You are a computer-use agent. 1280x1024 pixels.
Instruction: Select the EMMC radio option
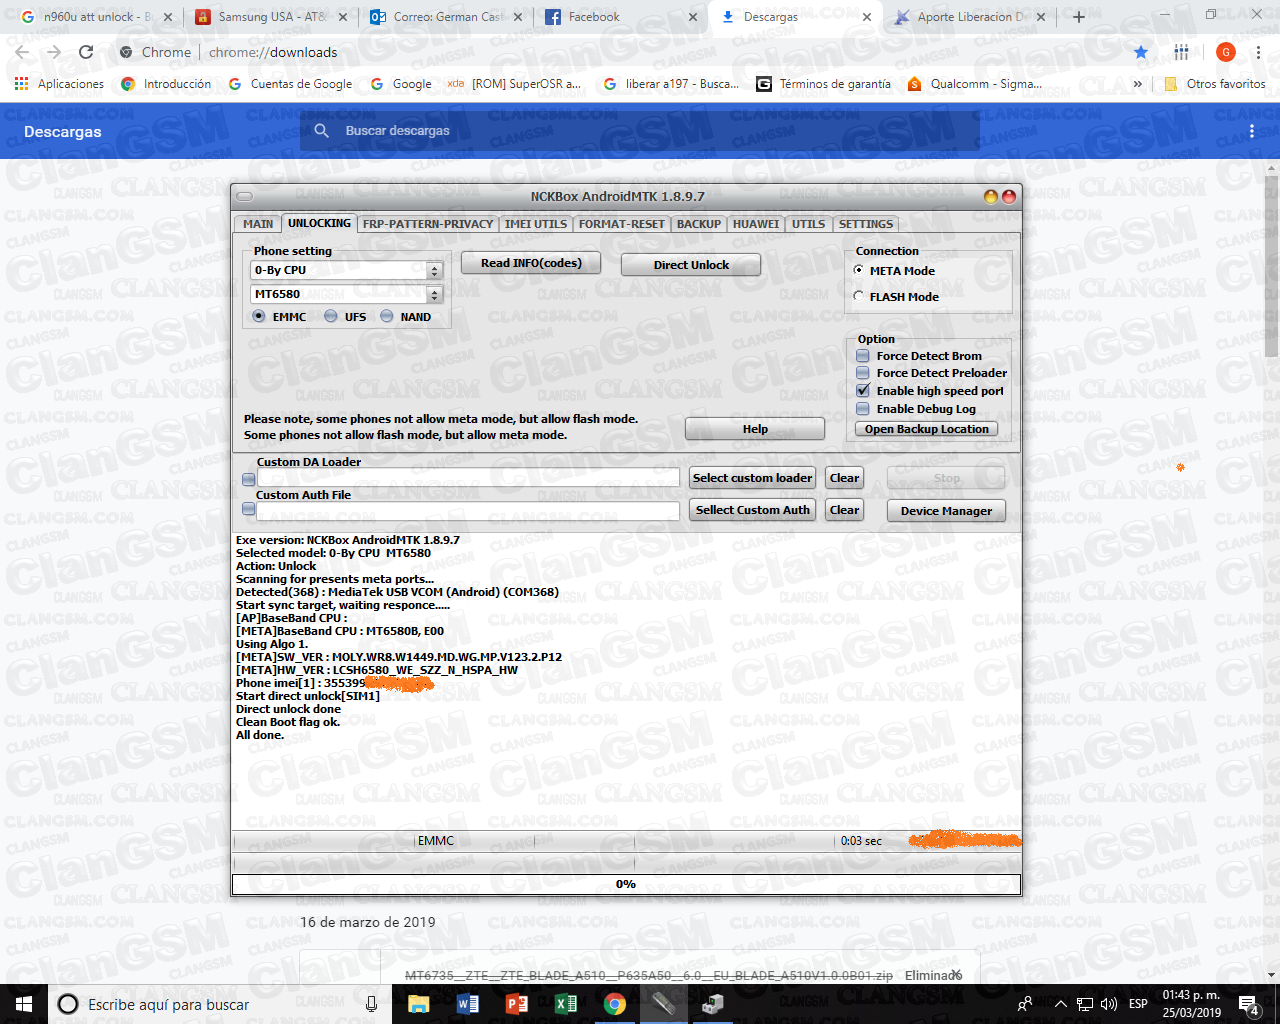[x=259, y=316]
